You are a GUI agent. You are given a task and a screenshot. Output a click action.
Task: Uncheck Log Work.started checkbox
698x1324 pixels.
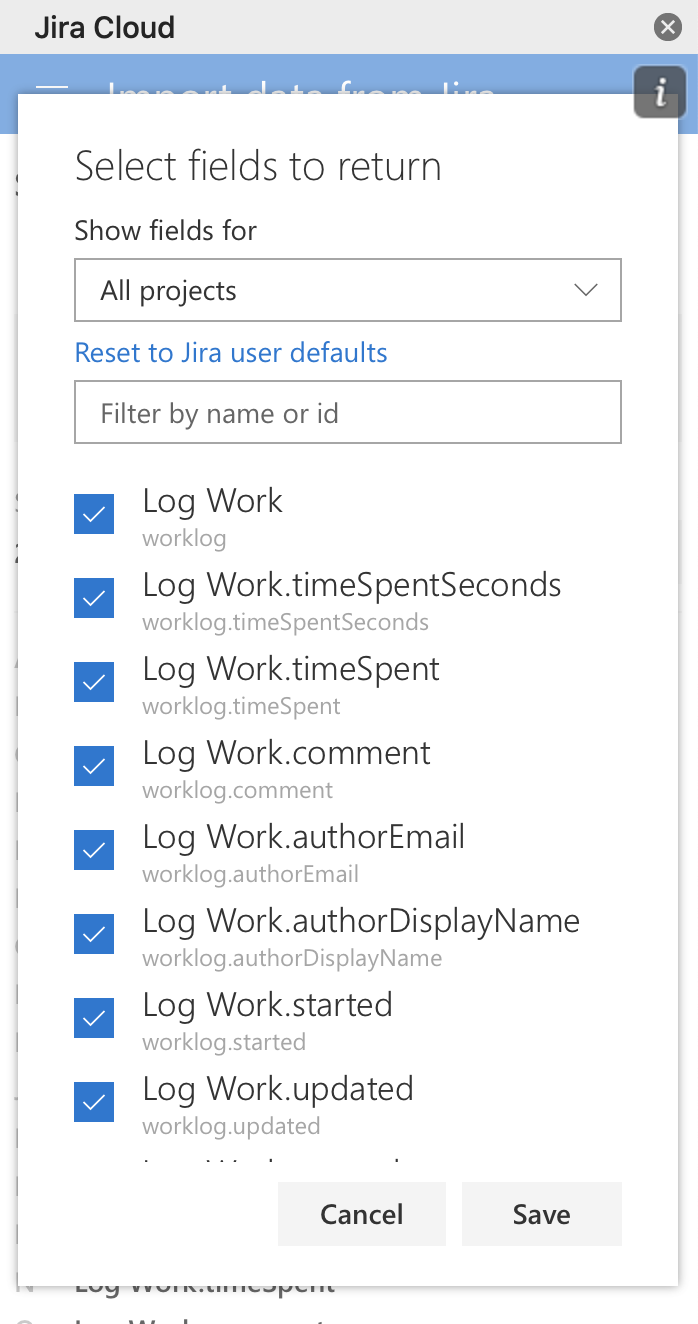[x=94, y=1018]
